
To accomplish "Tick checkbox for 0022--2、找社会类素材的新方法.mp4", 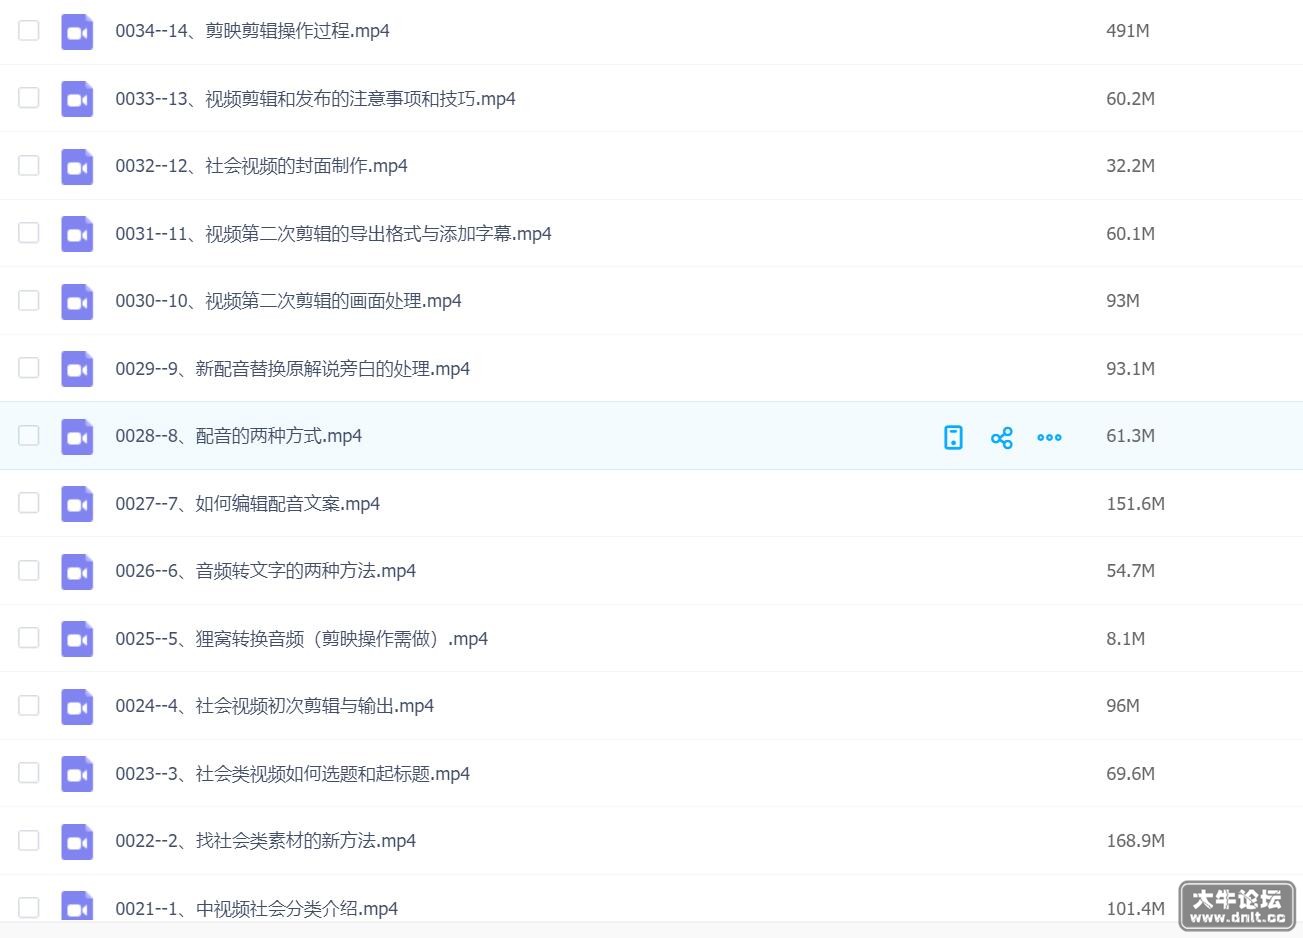I will 29,840.
